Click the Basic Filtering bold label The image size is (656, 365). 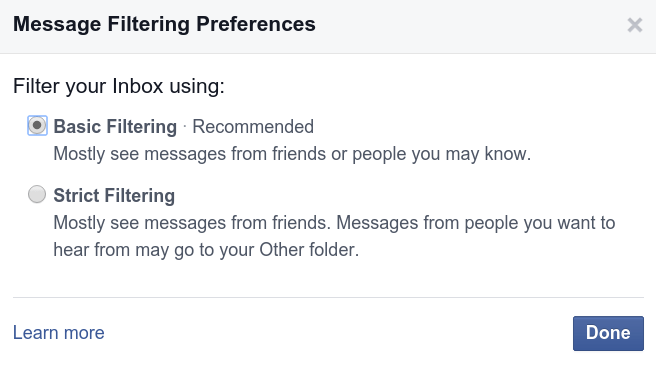click(115, 126)
